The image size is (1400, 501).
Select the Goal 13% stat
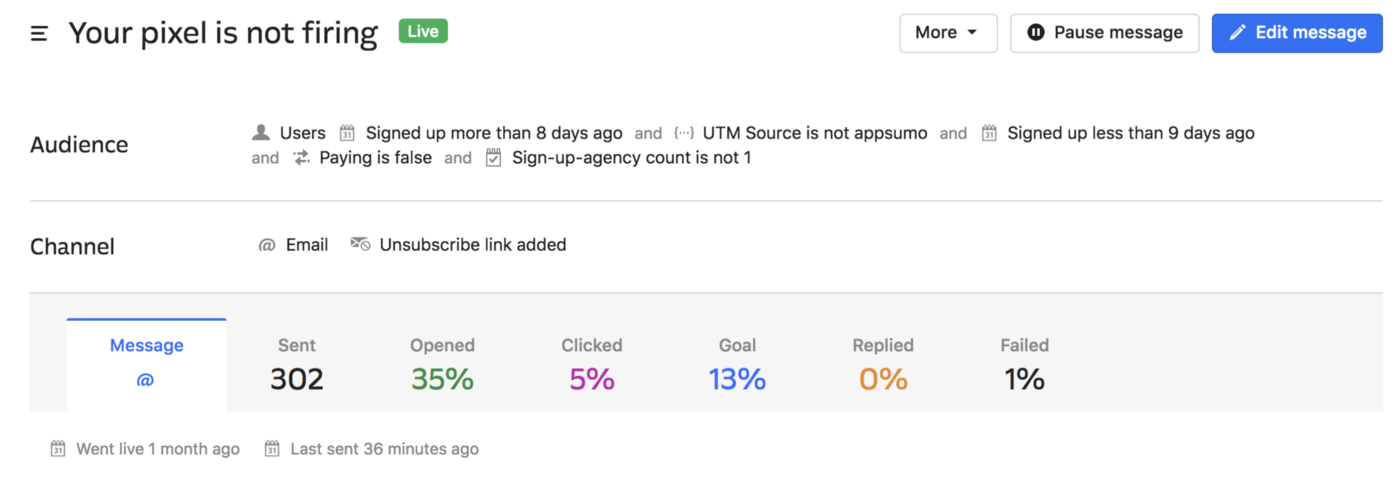tap(737, 364)
